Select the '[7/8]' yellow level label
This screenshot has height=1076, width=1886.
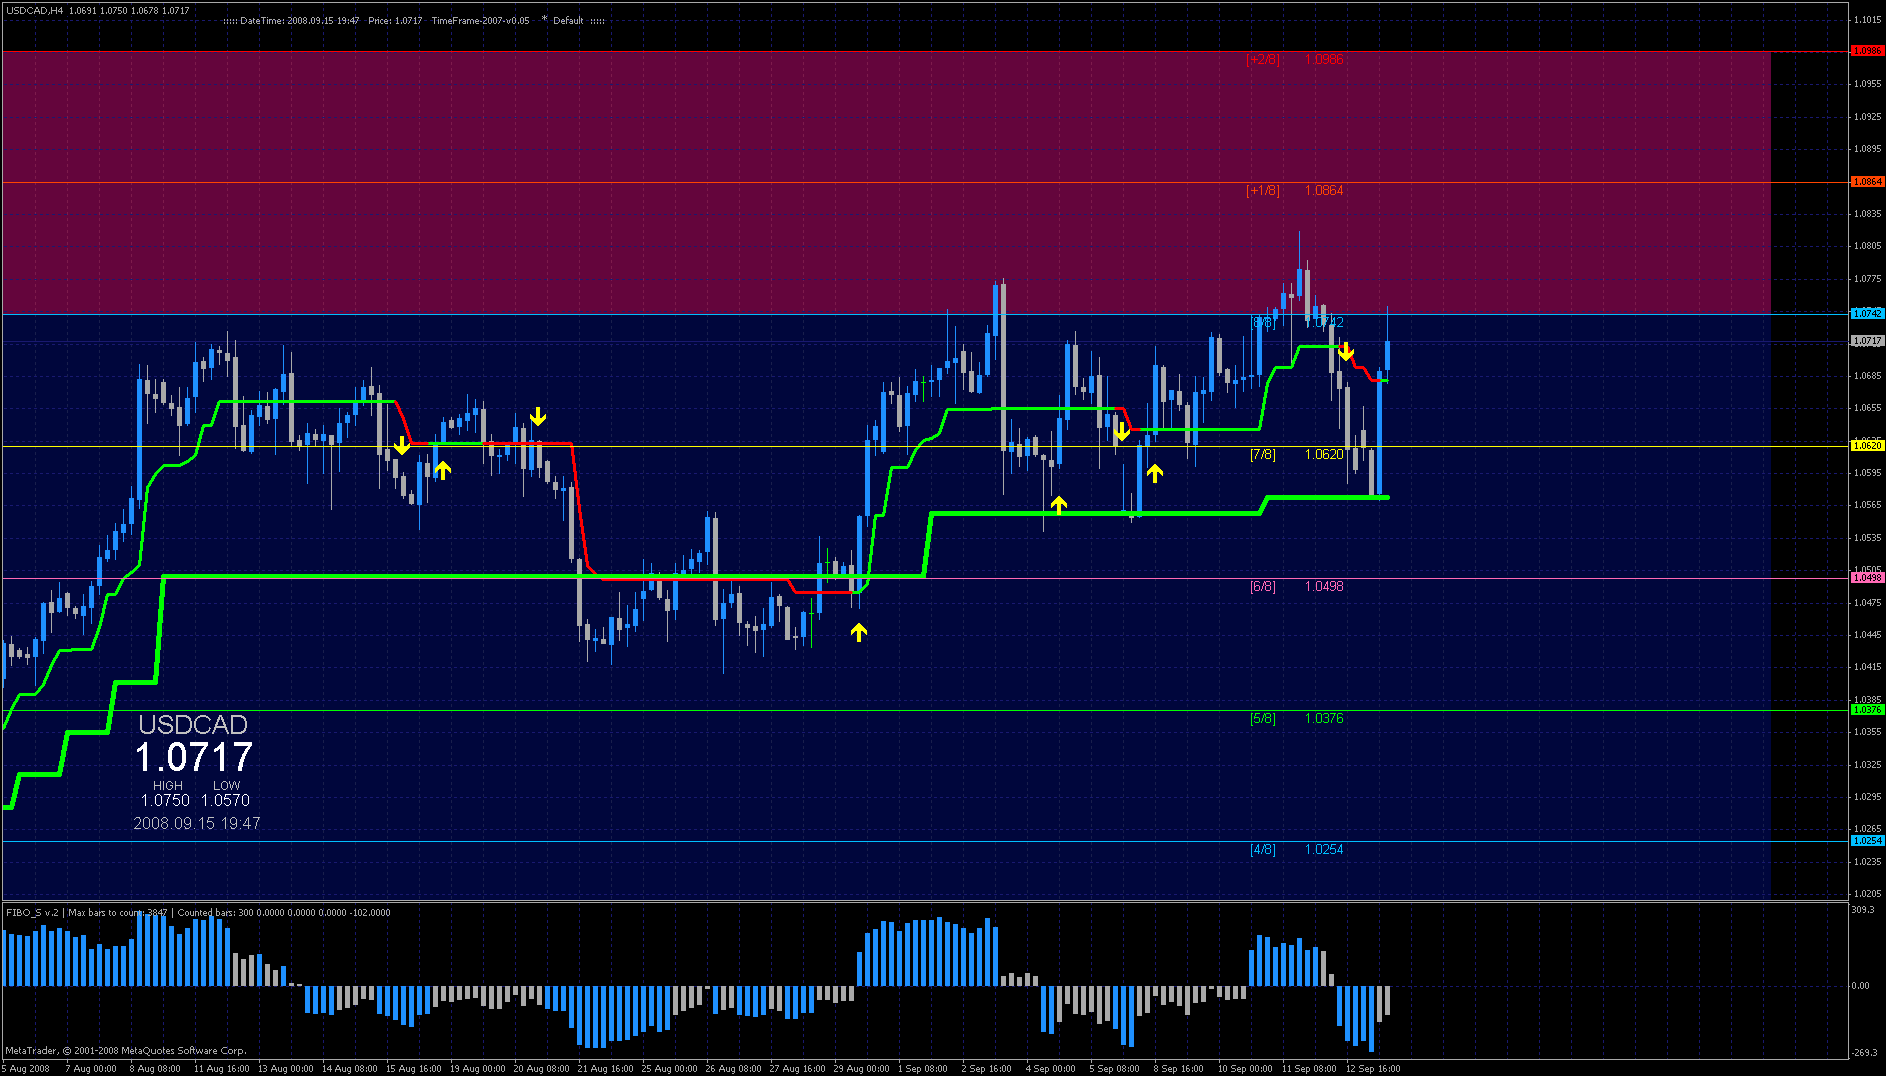[1263, 454]
